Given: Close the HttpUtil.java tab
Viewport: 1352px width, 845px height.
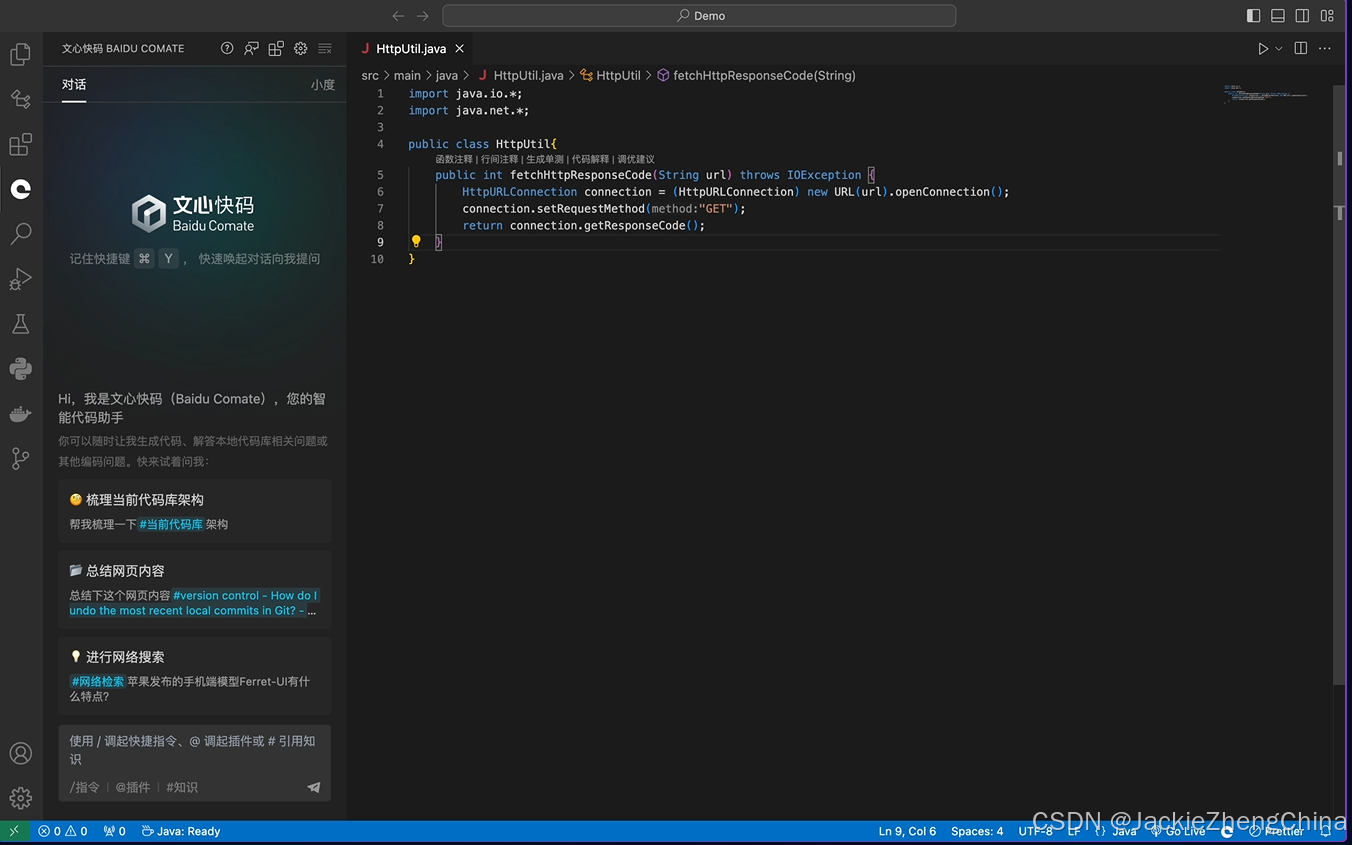Looking at the screenshot, I should click(460, 48).
